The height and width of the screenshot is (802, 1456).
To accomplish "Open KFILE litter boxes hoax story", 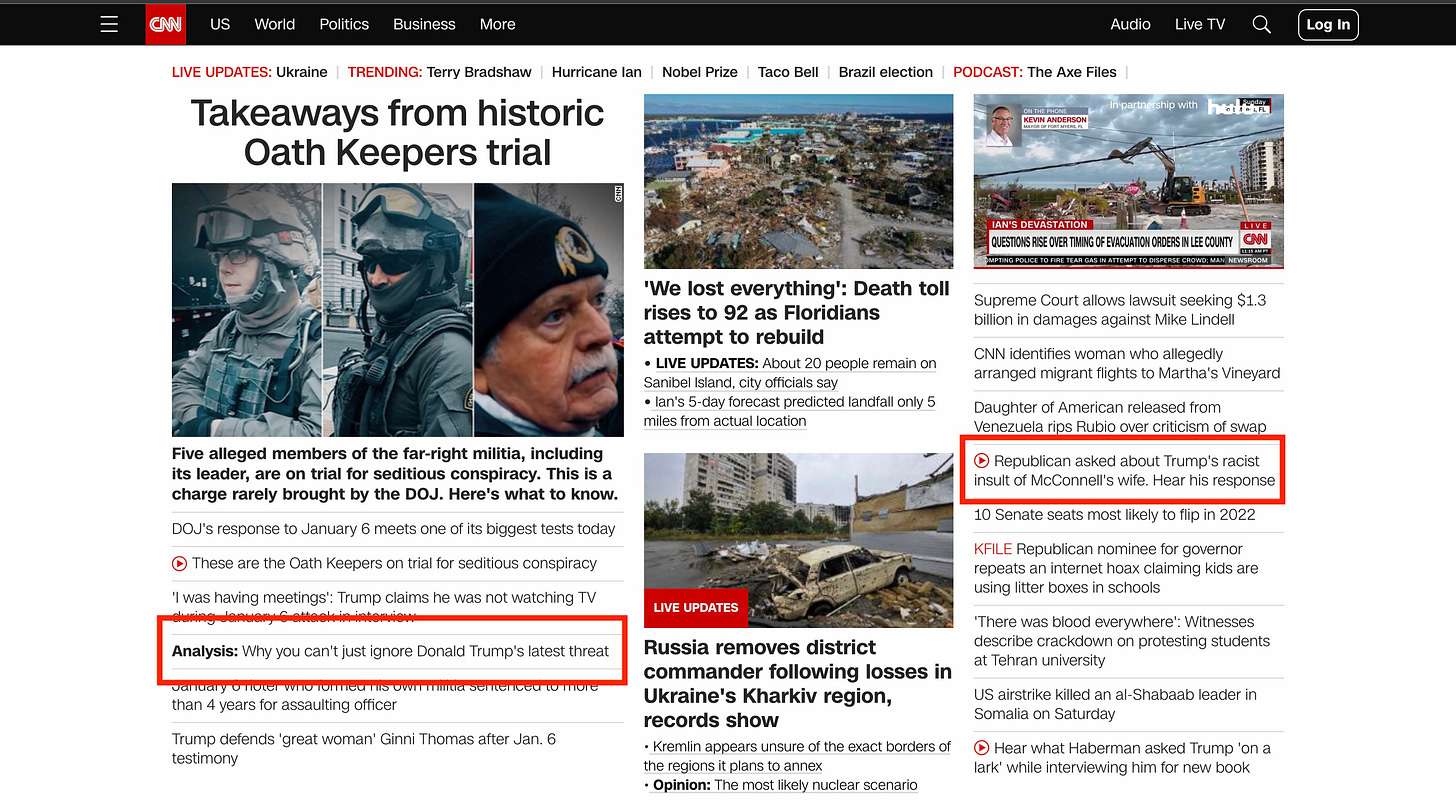I will [x=1116, y=568].
